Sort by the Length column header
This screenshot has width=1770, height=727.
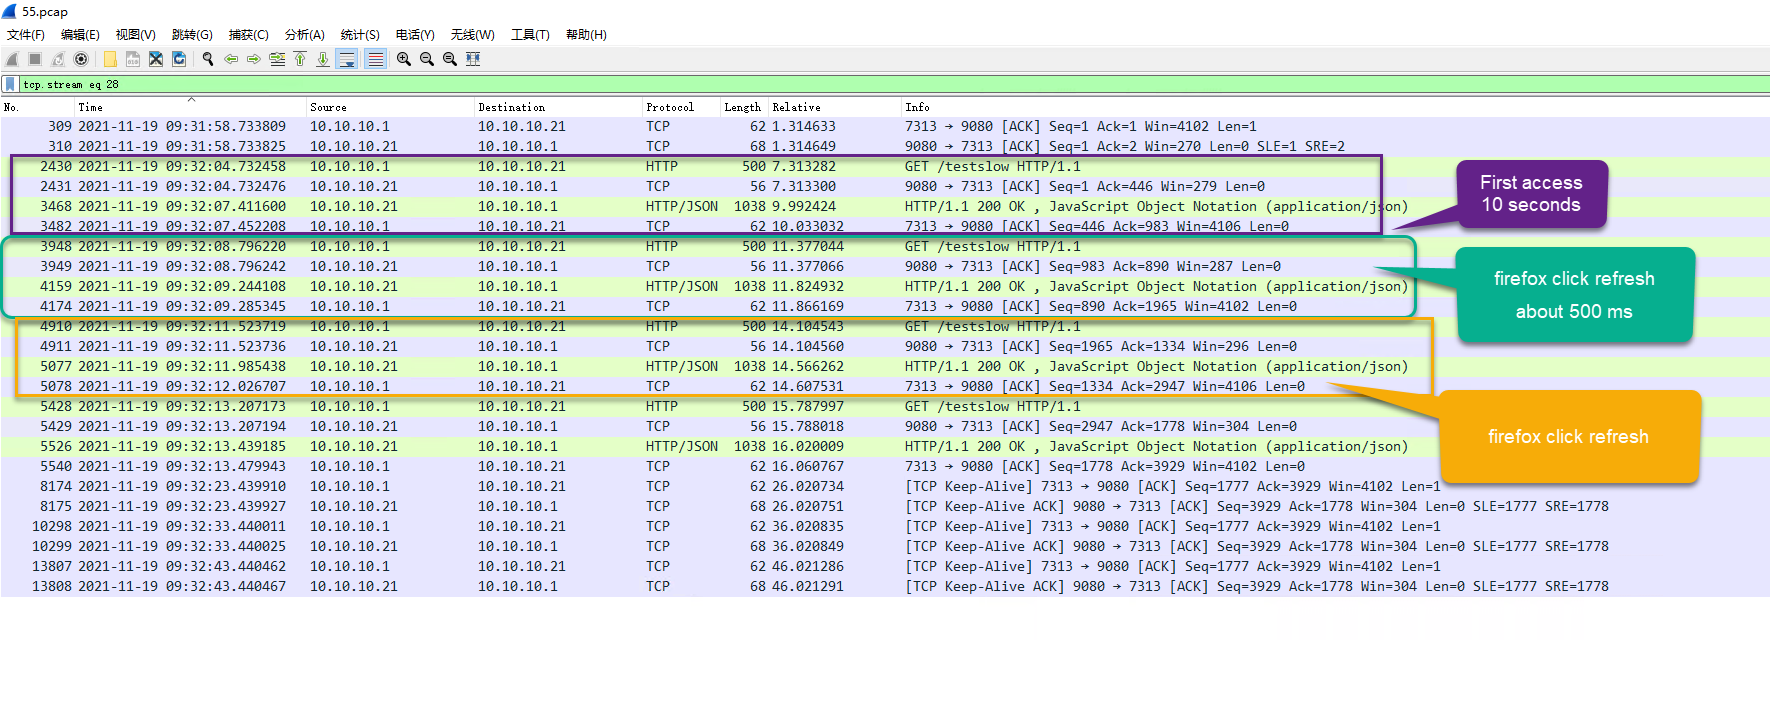pyautogui.click(x=744, y=107)
